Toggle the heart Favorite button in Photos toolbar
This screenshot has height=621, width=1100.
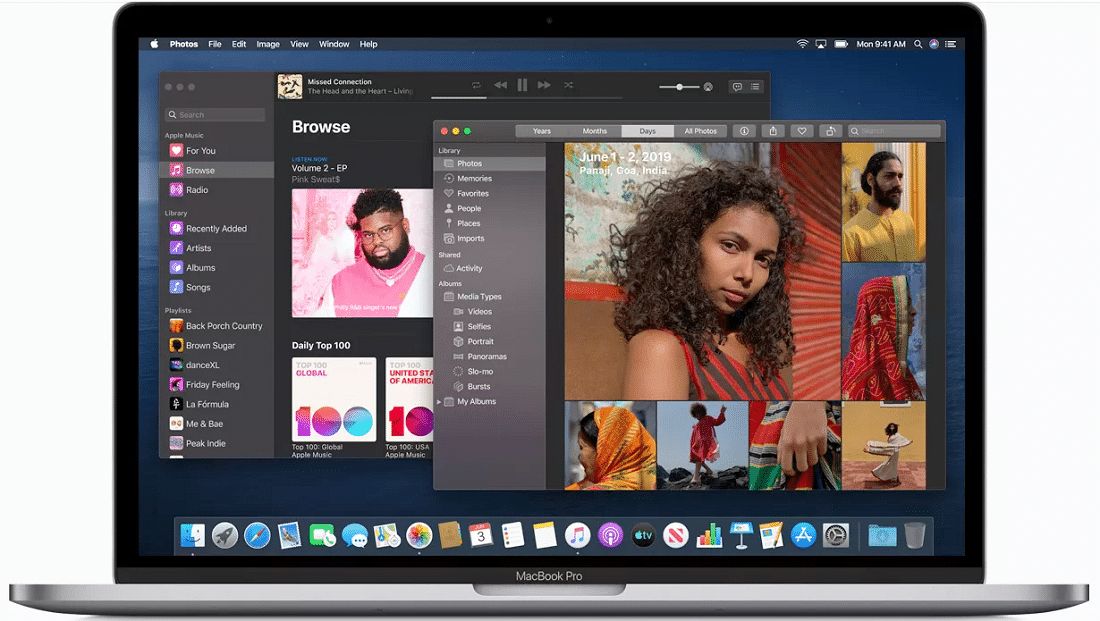802,131
